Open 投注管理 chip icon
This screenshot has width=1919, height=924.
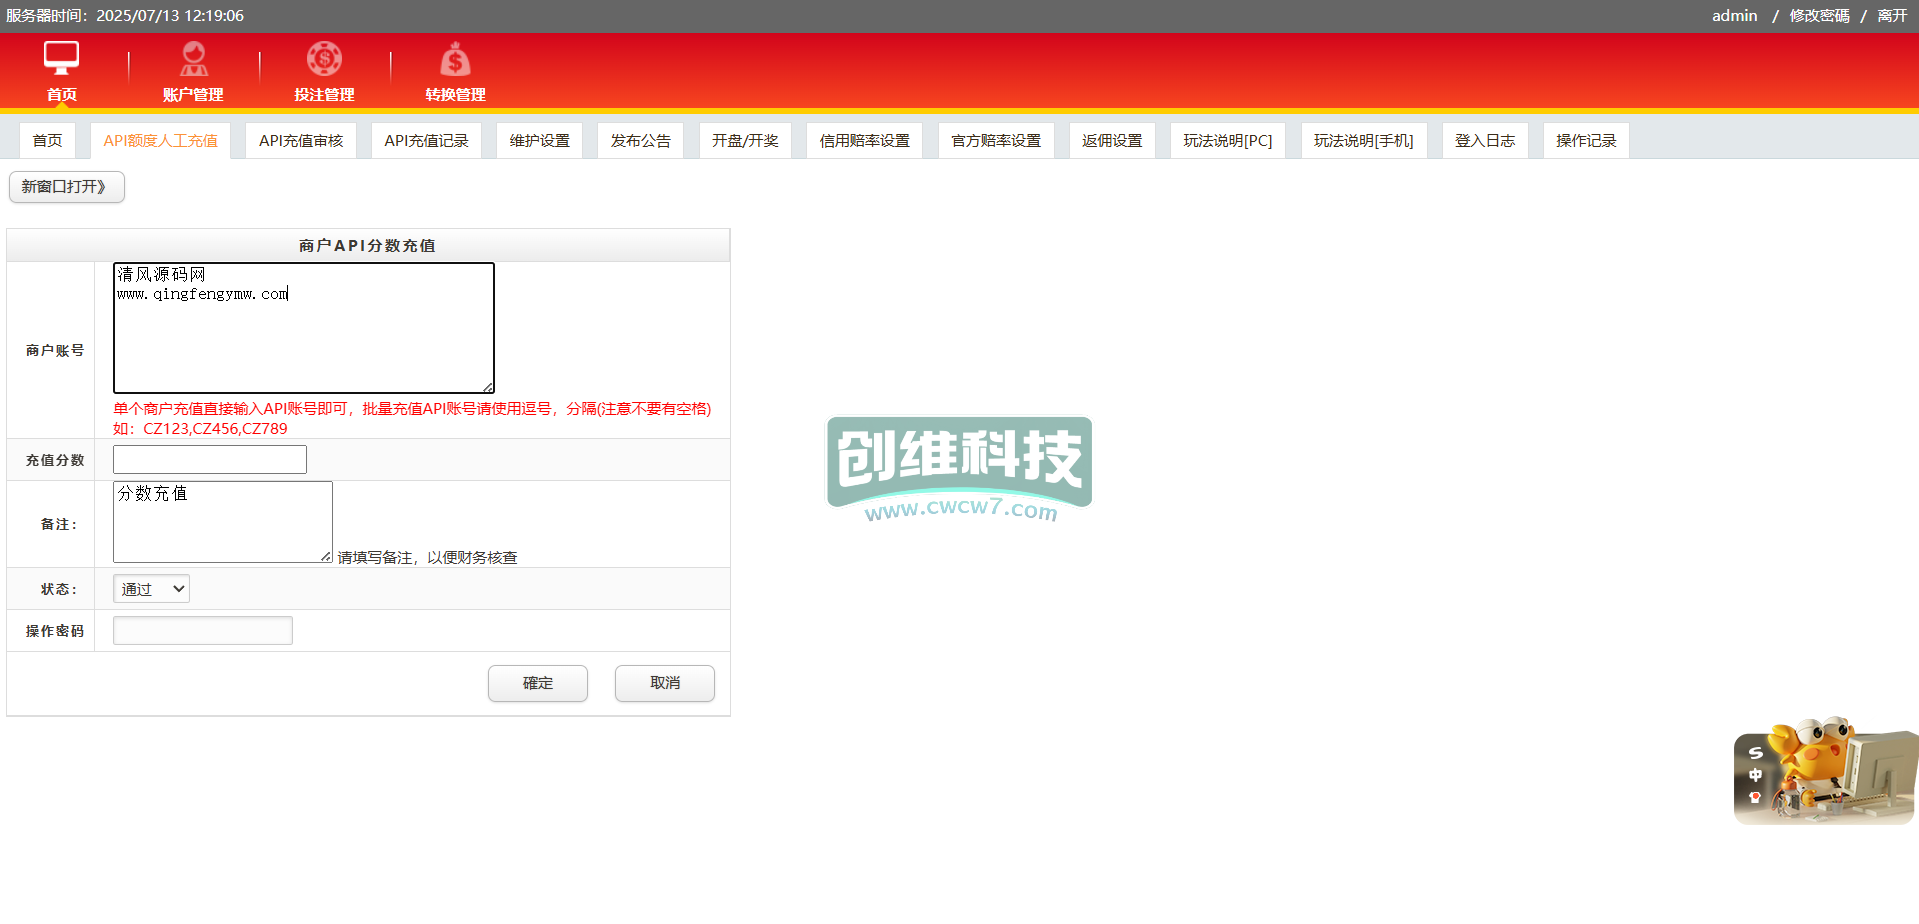click(x=324, y=58)
